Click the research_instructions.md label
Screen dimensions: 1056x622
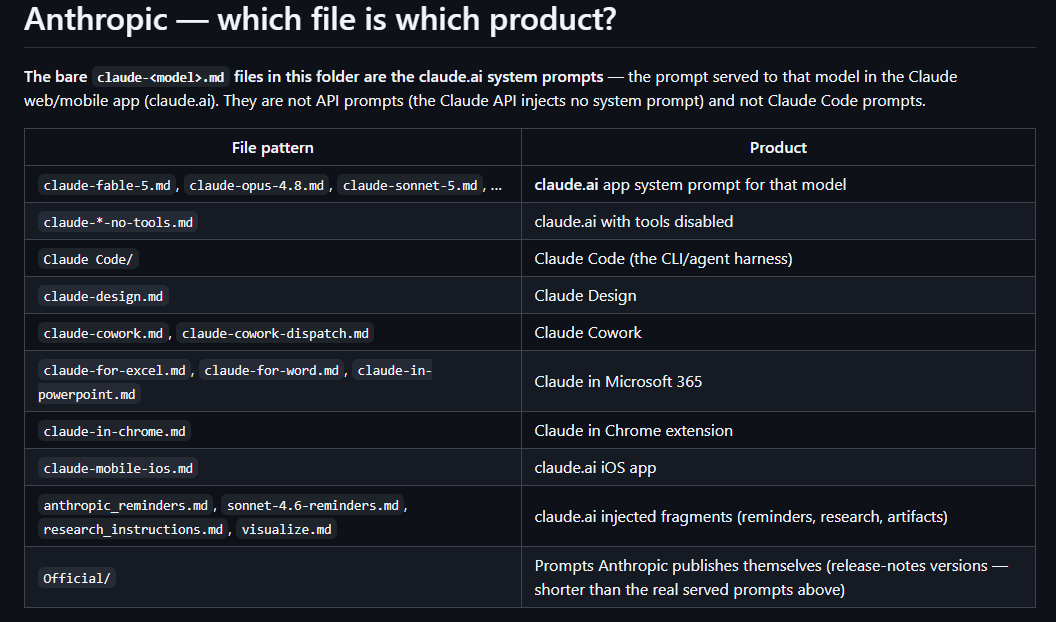[x=133, y=529]
